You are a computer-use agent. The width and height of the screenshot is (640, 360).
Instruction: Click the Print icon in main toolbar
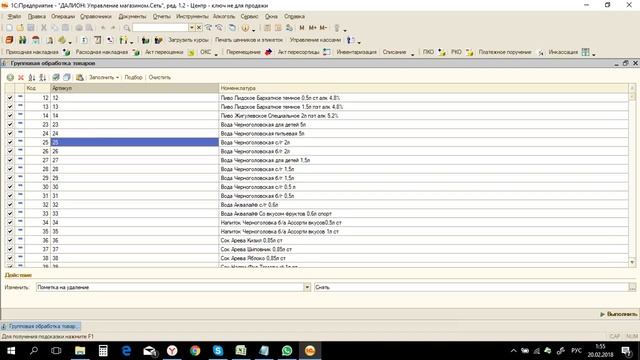pos(79,28)
